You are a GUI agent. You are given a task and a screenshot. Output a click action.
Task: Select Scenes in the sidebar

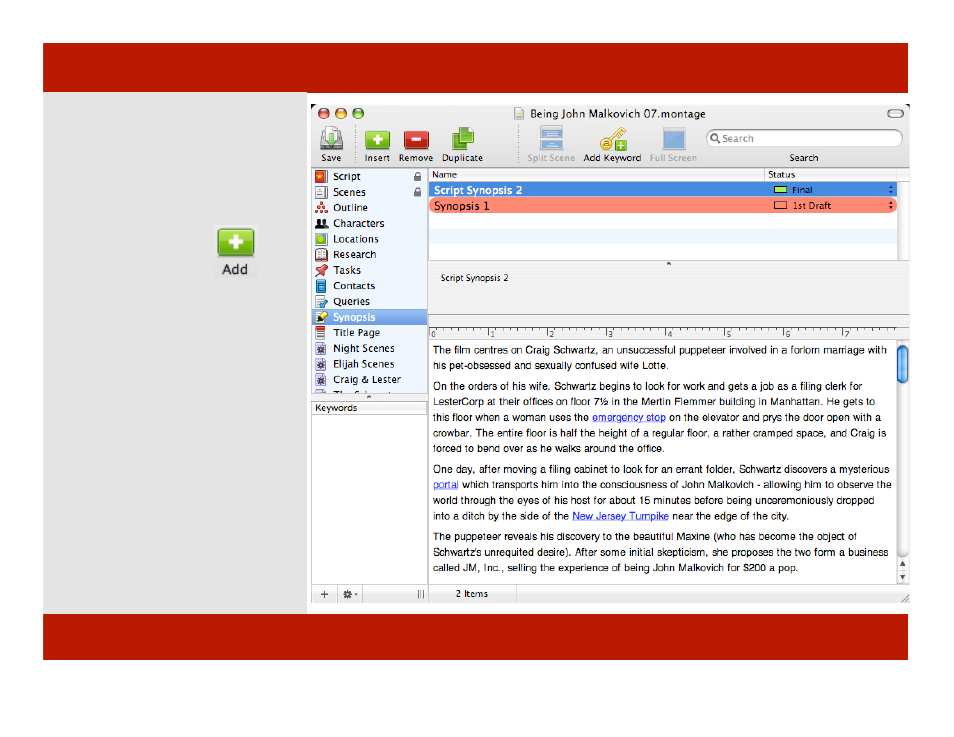[x=368, y=192]
